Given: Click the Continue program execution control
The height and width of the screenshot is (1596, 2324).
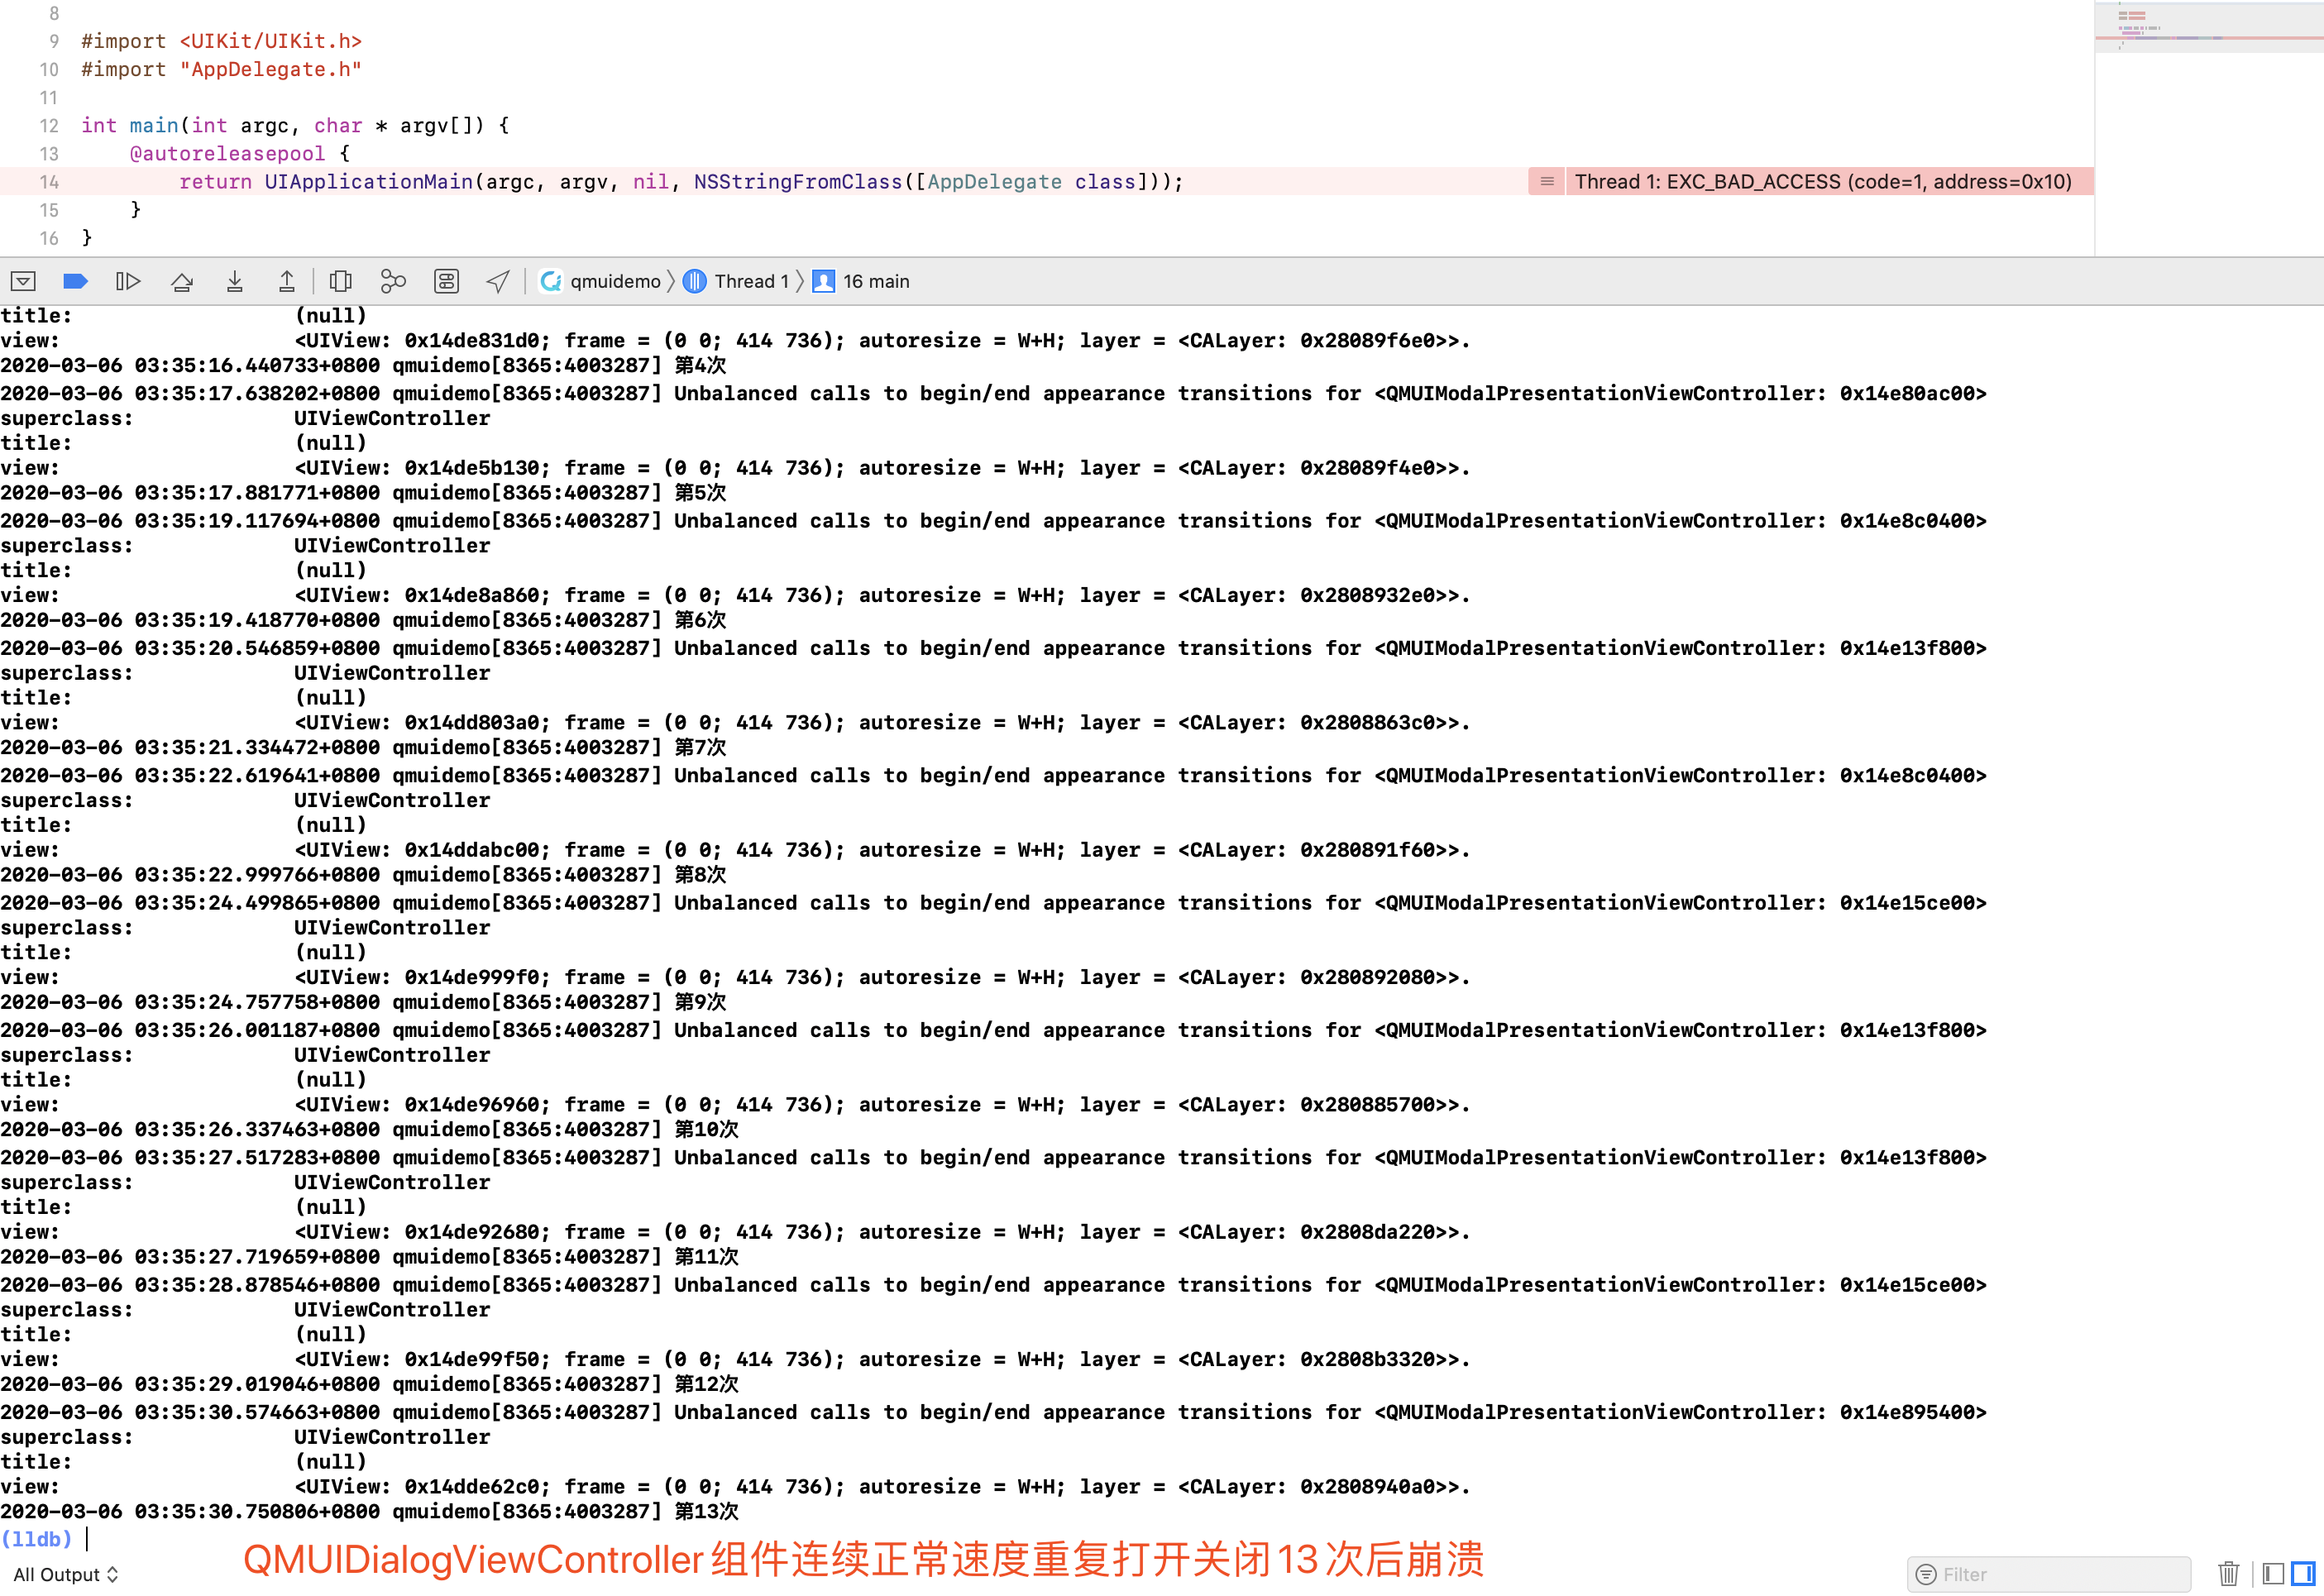Looking at the screenshot, I should pos(129,281).
